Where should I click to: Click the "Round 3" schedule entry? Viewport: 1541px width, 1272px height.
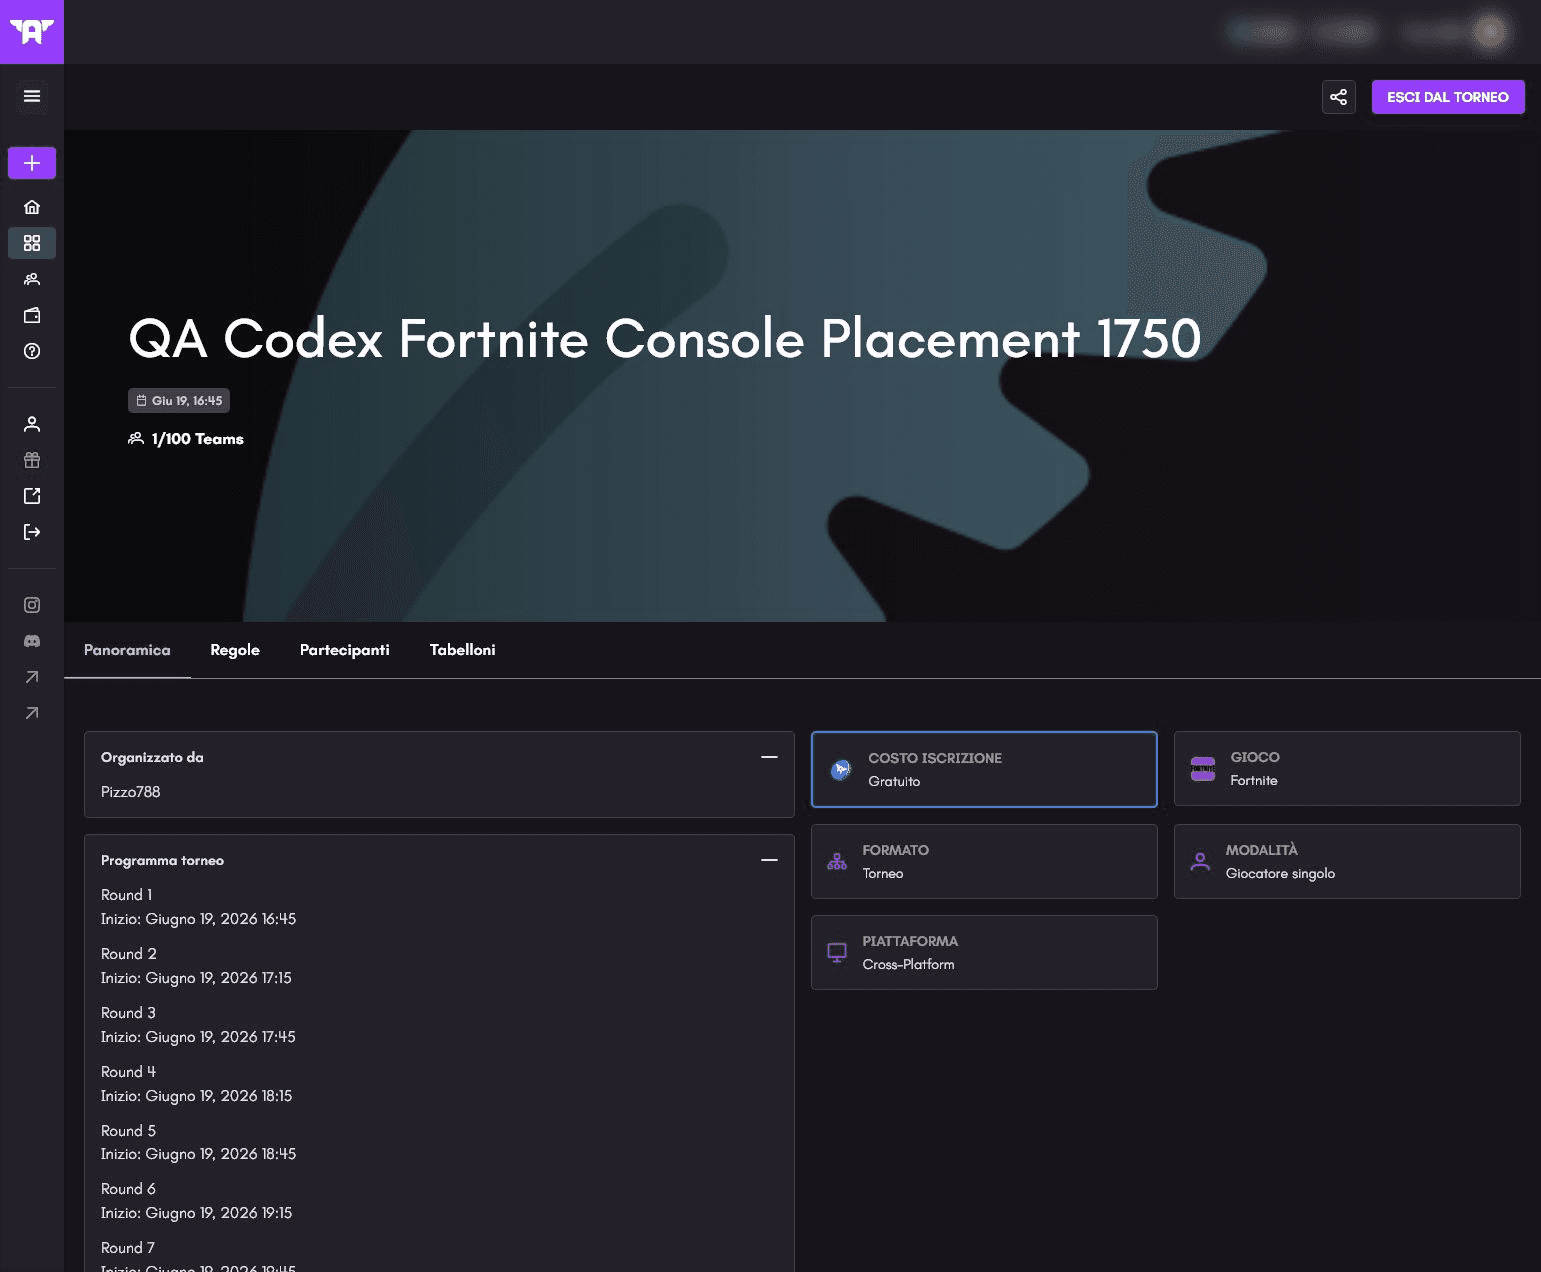[128, 1013]
